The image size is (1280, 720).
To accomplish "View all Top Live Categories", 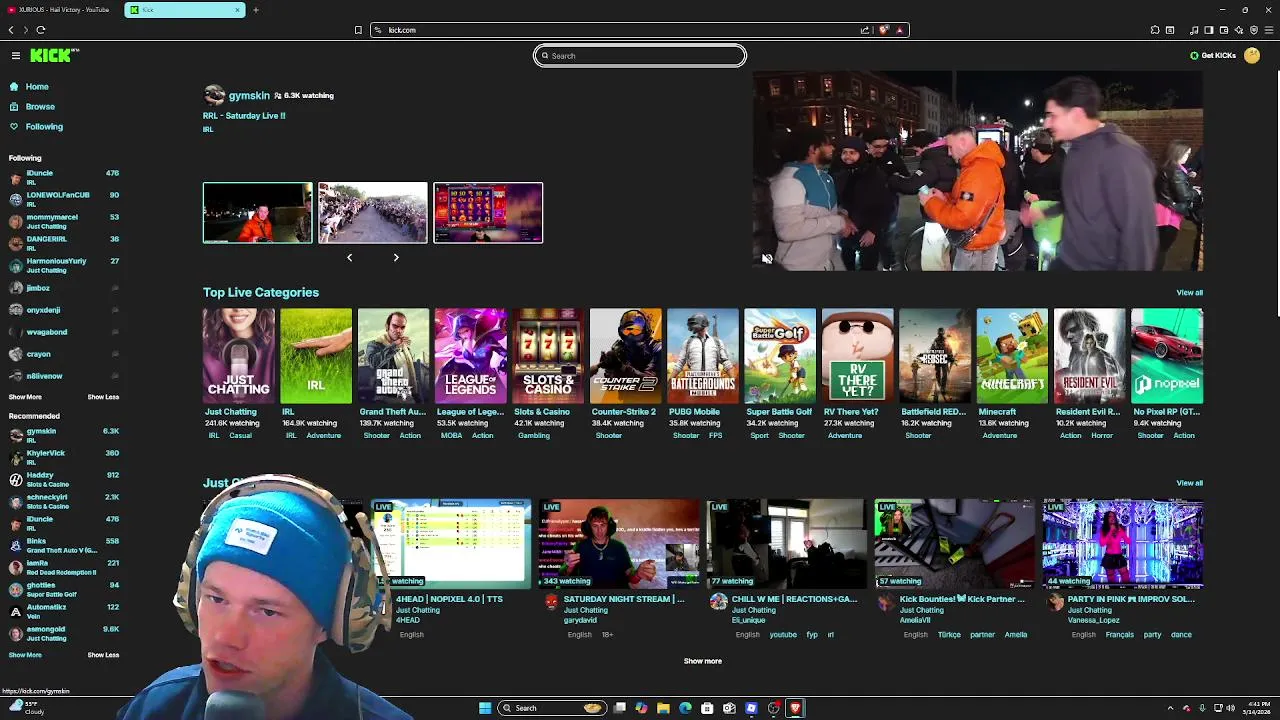I will (1189, 293).
